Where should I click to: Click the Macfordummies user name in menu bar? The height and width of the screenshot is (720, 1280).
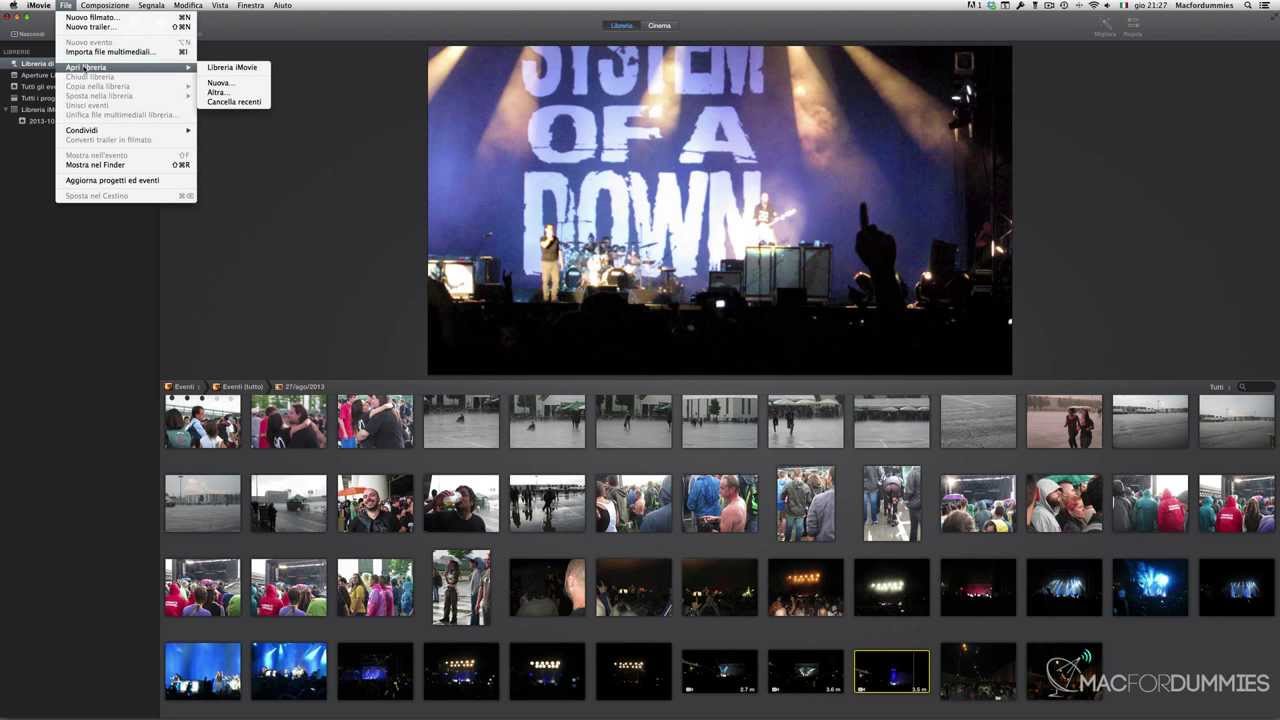coord(1203,5)
